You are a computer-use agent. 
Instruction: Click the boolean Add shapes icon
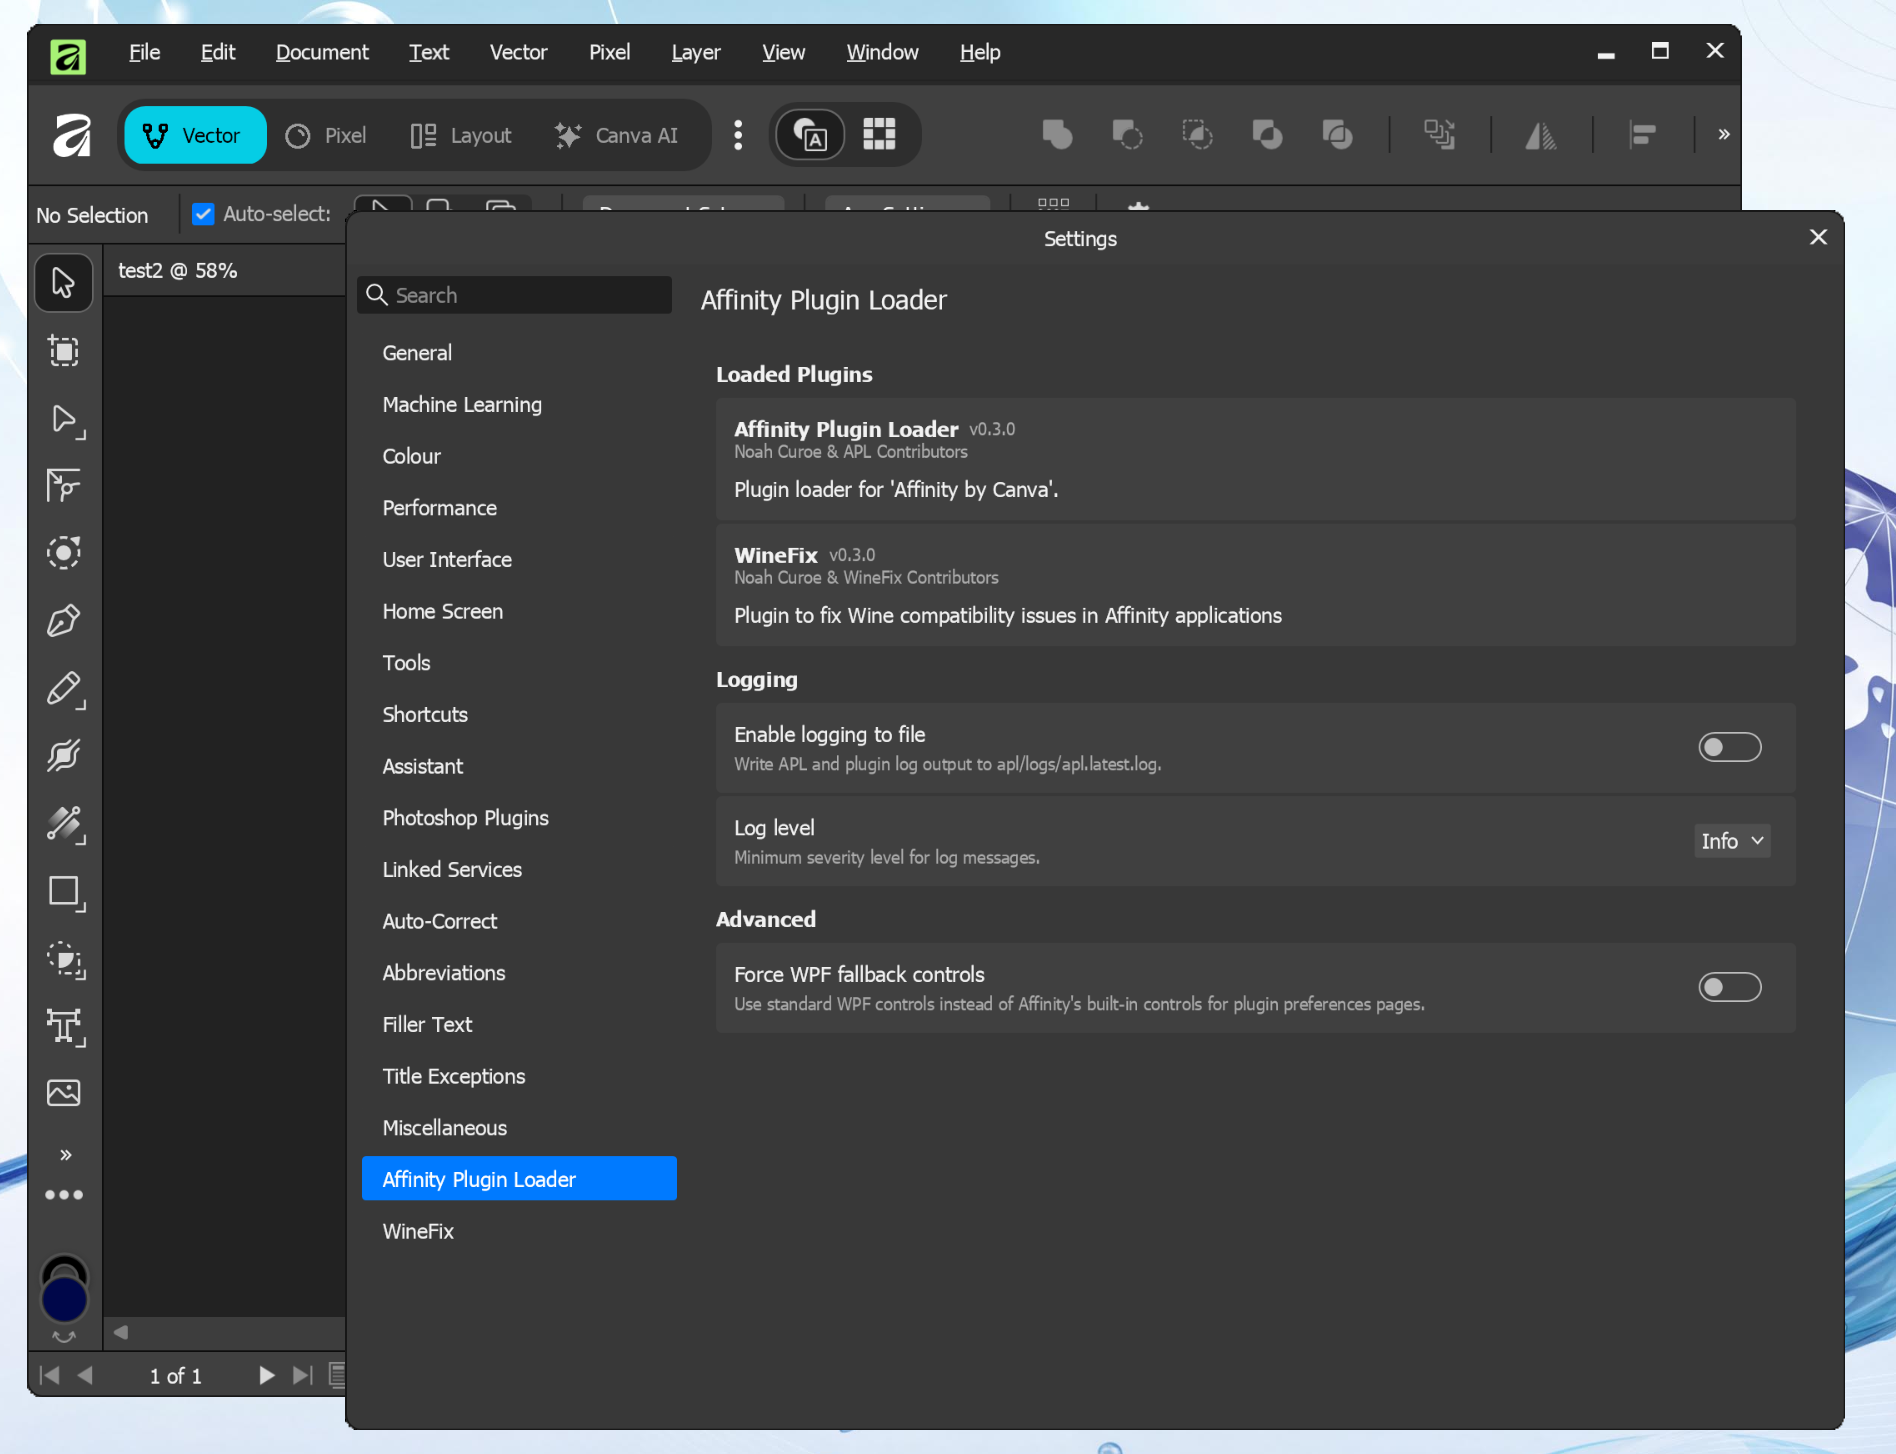1057,135
